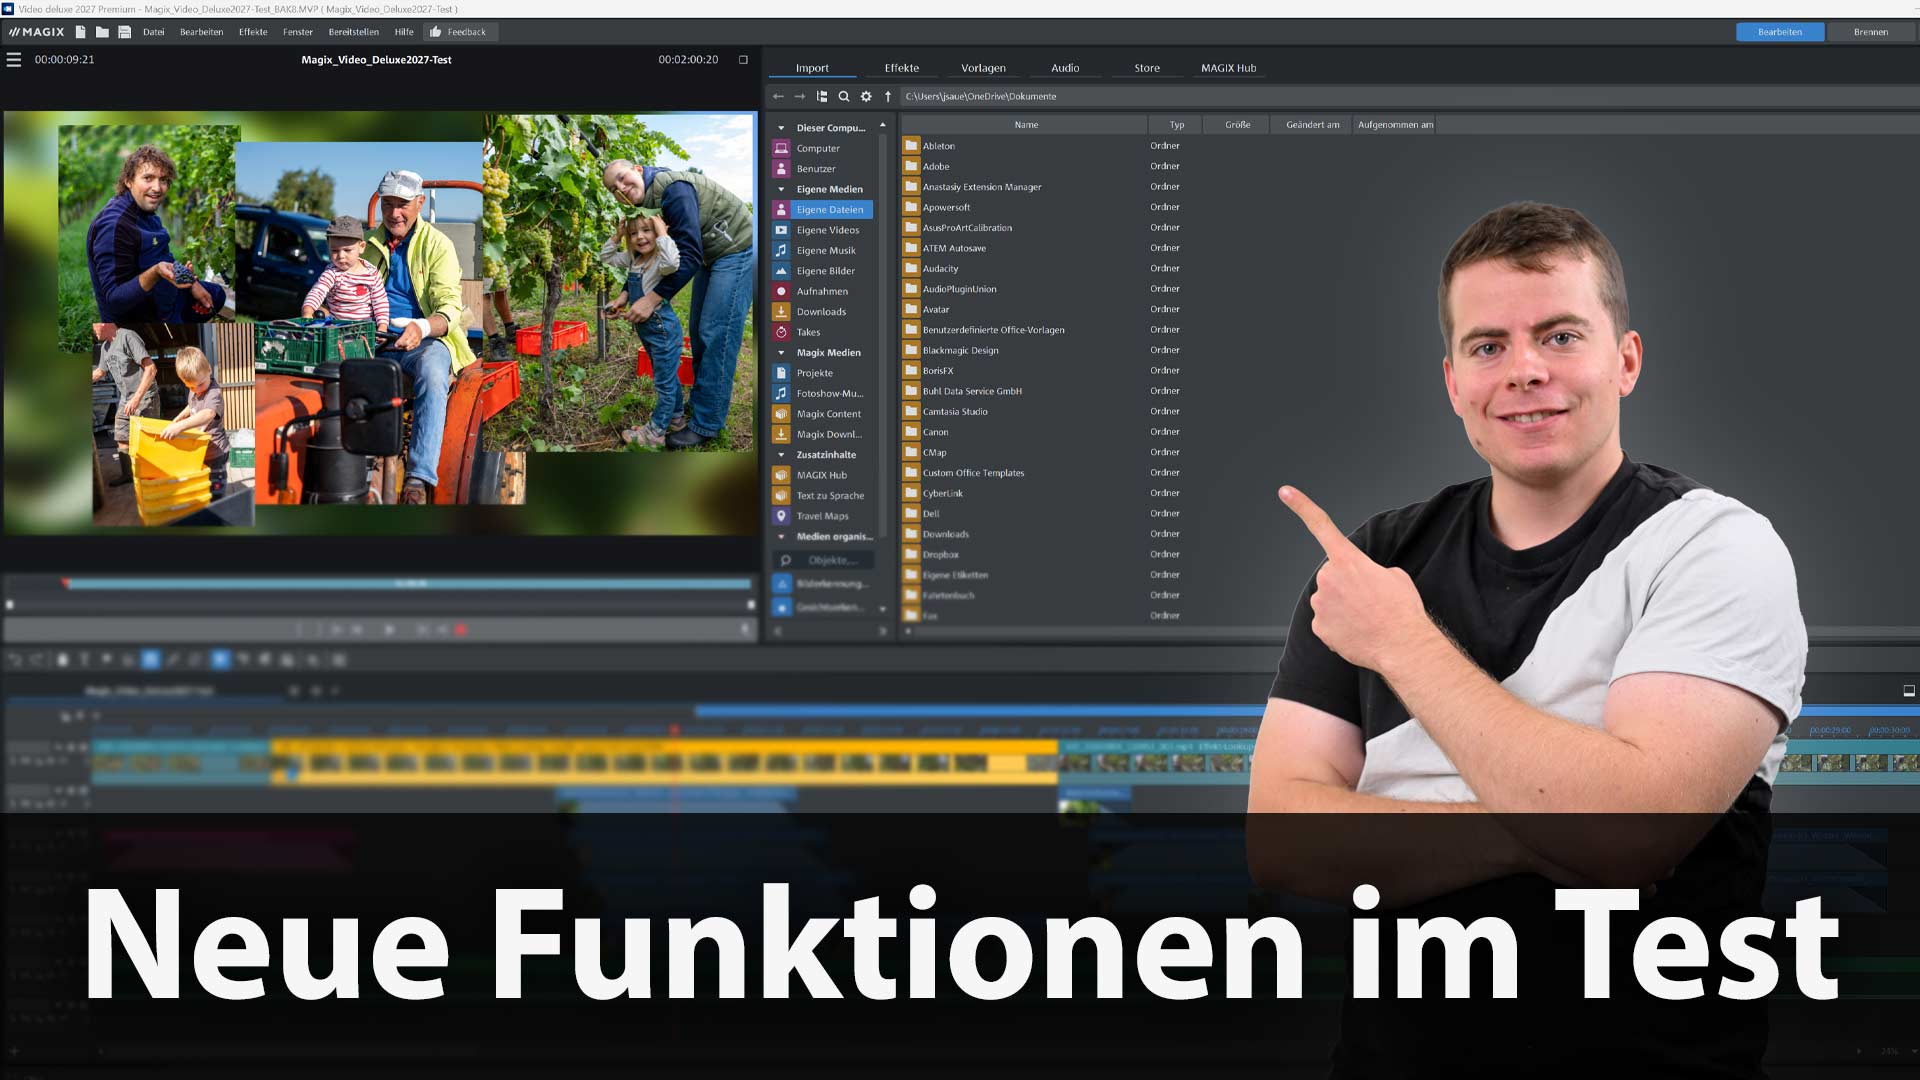Select the Custom Office Templates folder
This screenshot has height=1080, width=1920.
(973, 473)
